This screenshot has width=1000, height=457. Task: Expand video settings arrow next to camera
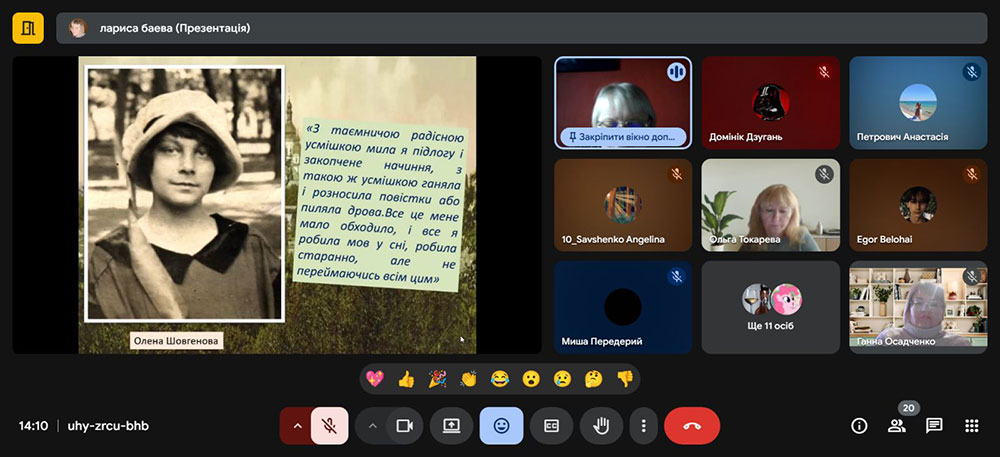pos(372,426)
